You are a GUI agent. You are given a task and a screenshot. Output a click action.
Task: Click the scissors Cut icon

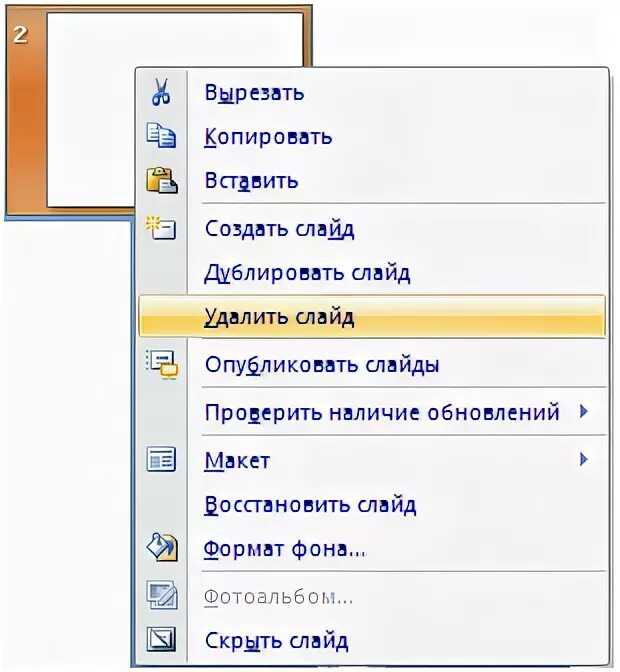pos(161,92)
